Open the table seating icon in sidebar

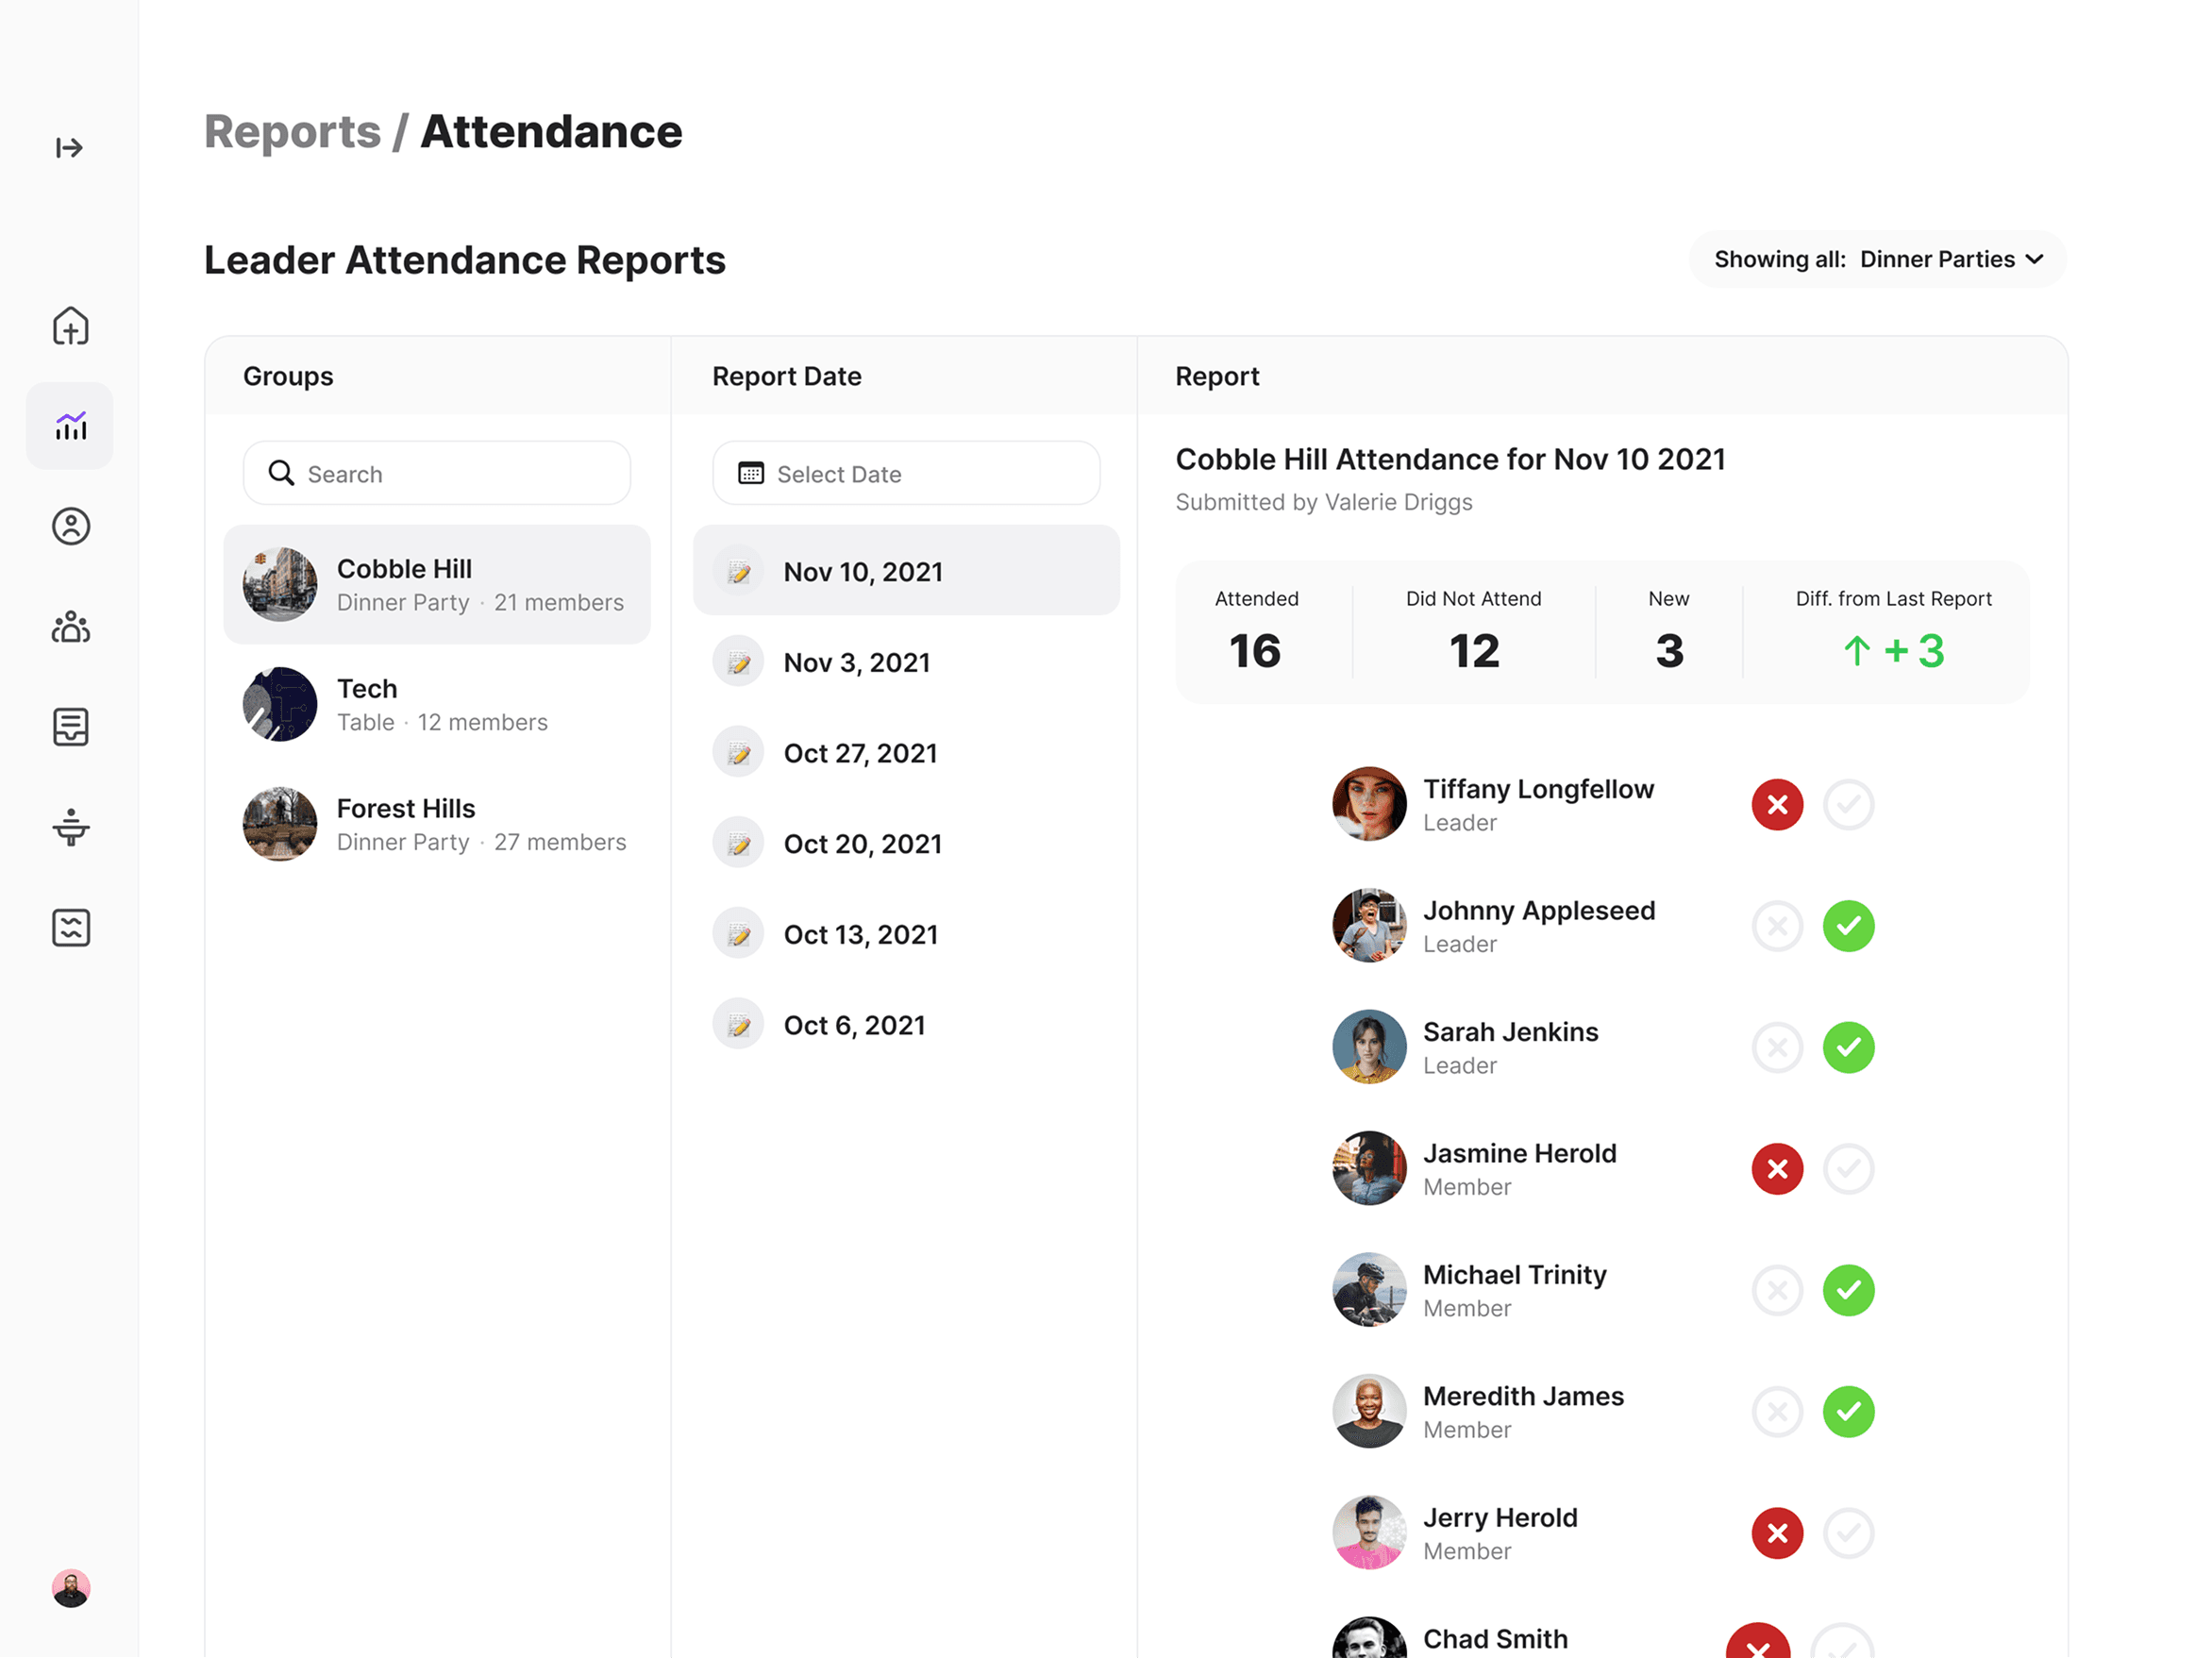coord(70,827)
